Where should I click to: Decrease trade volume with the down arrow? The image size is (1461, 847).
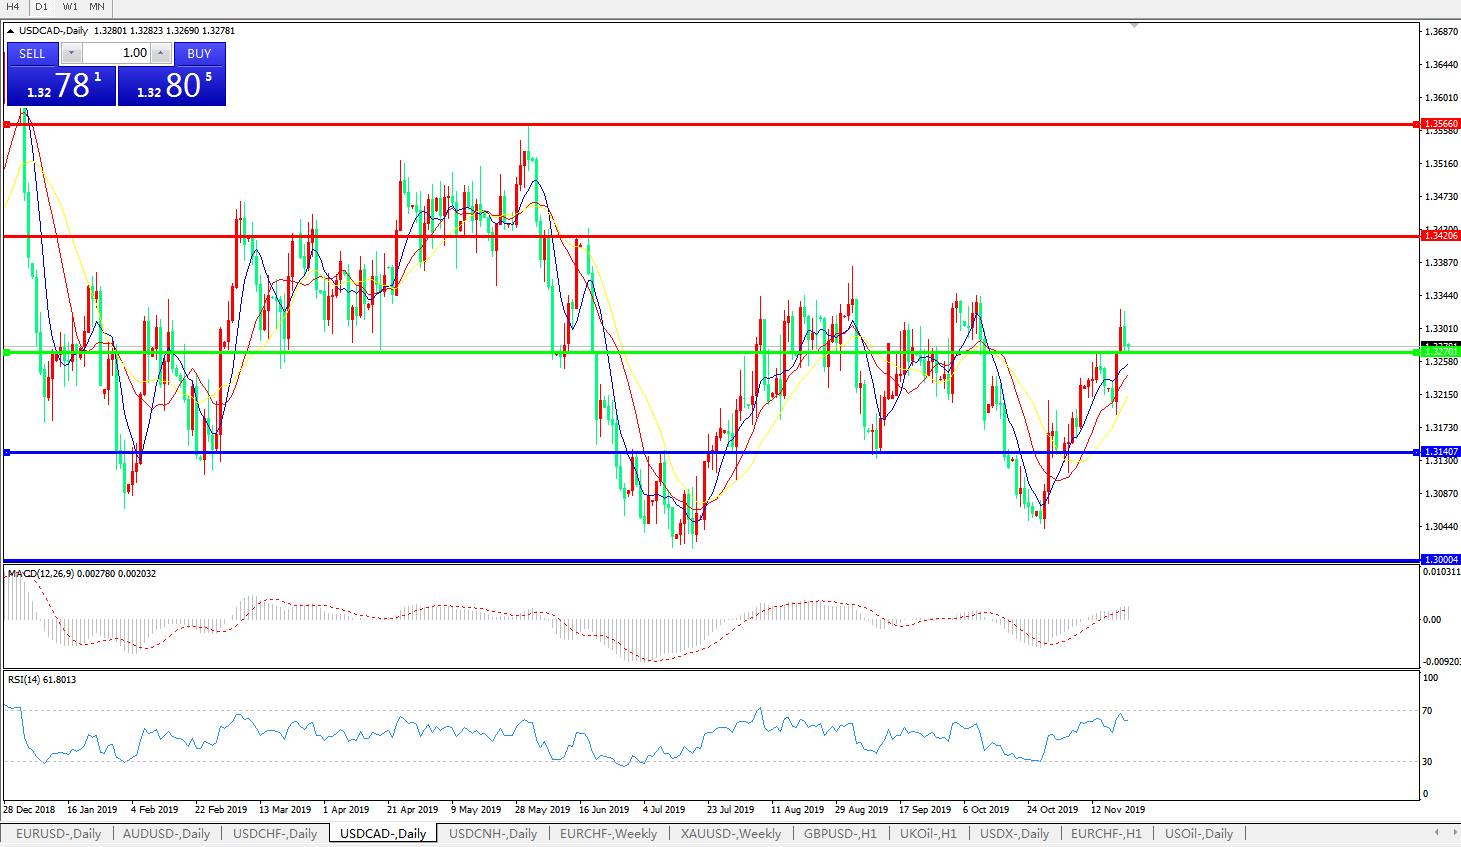(72, 53)
